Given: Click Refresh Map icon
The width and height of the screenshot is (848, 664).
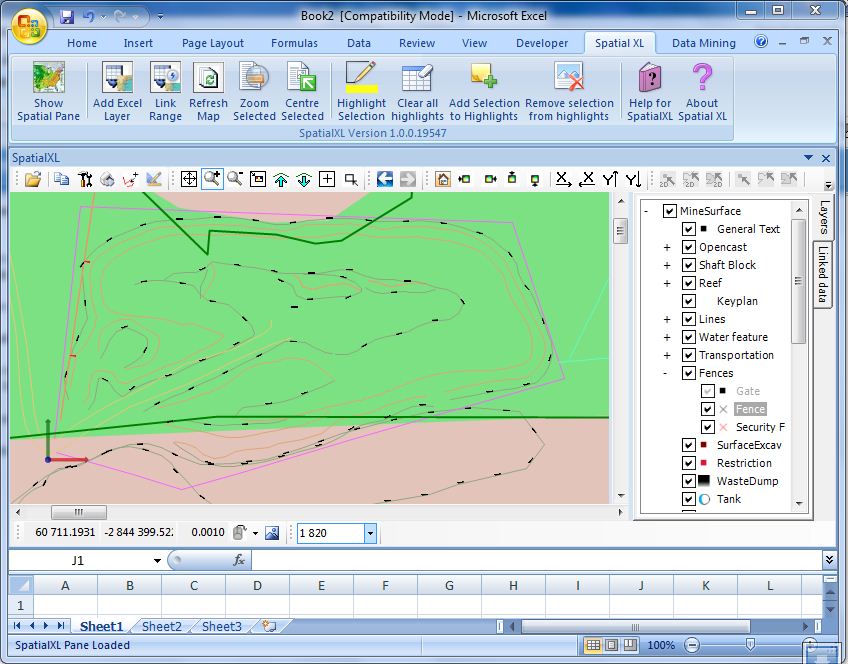Looking at the screenshot, I should [208, 79].
